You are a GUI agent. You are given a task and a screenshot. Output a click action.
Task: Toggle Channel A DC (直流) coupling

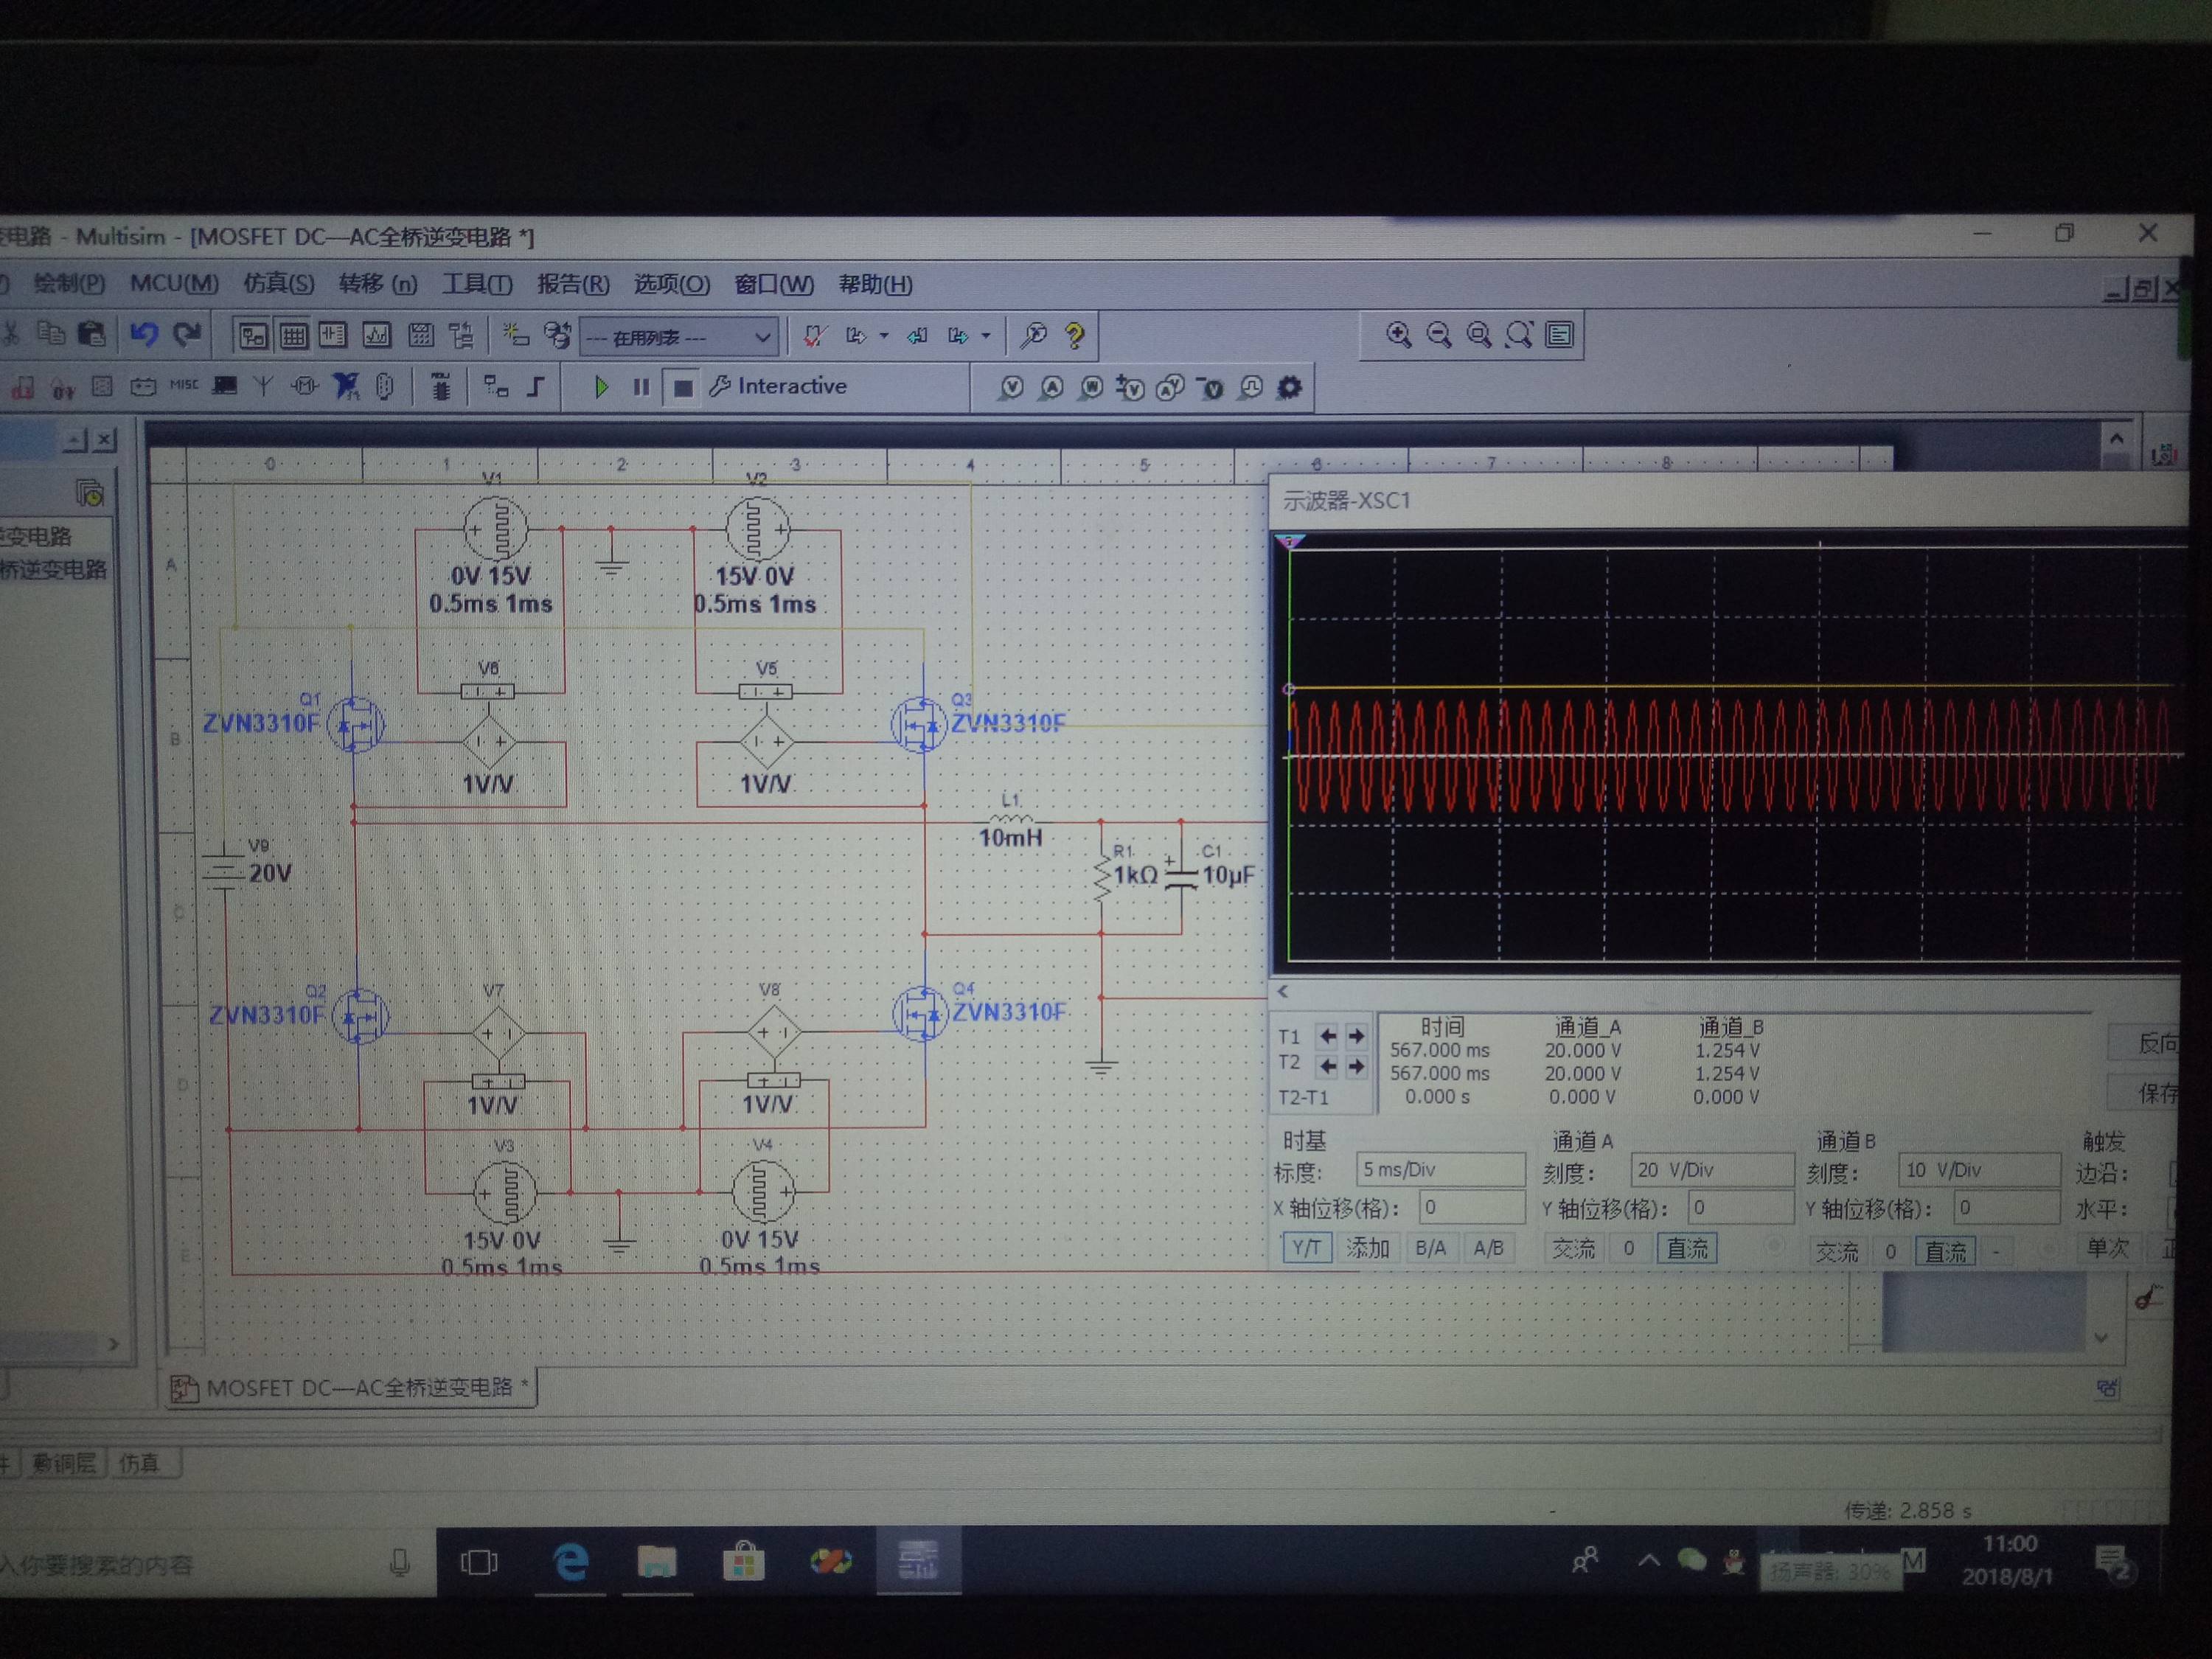tap(1686, 1248)
